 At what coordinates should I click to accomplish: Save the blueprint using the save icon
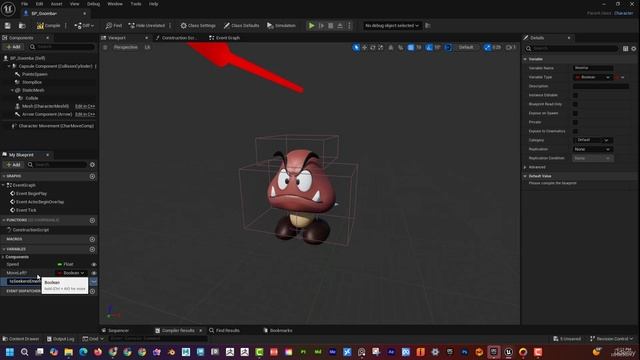8,26
